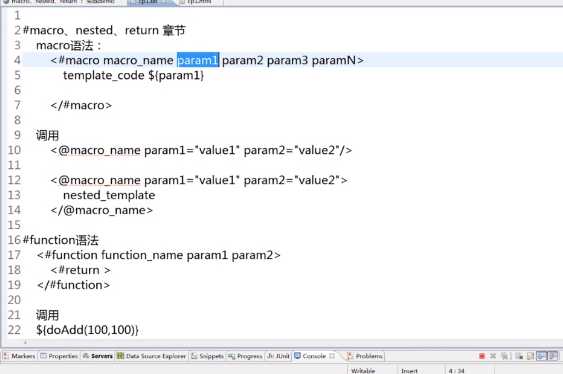Click the Problems tab icon
This screenshot has width=563, height=374.
coord(349,356)
